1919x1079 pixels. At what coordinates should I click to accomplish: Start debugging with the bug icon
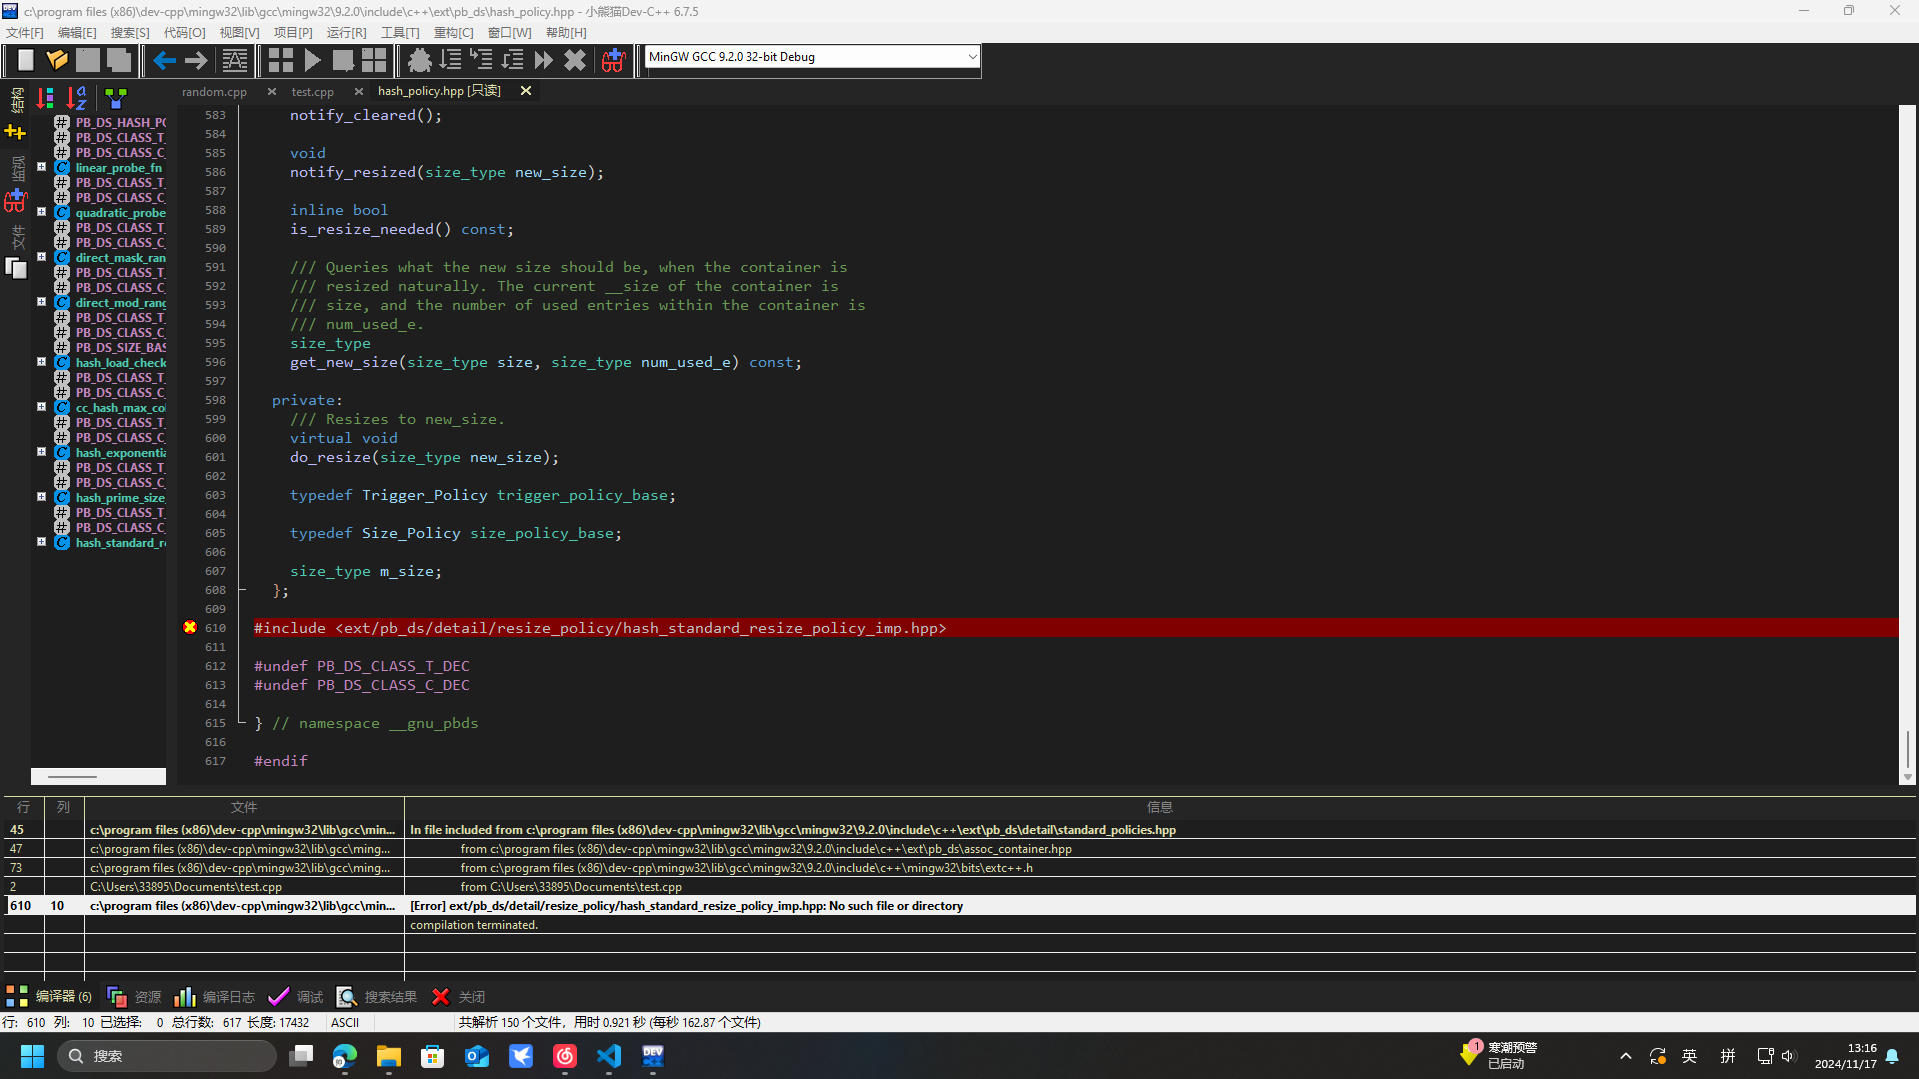coord(420,60)
